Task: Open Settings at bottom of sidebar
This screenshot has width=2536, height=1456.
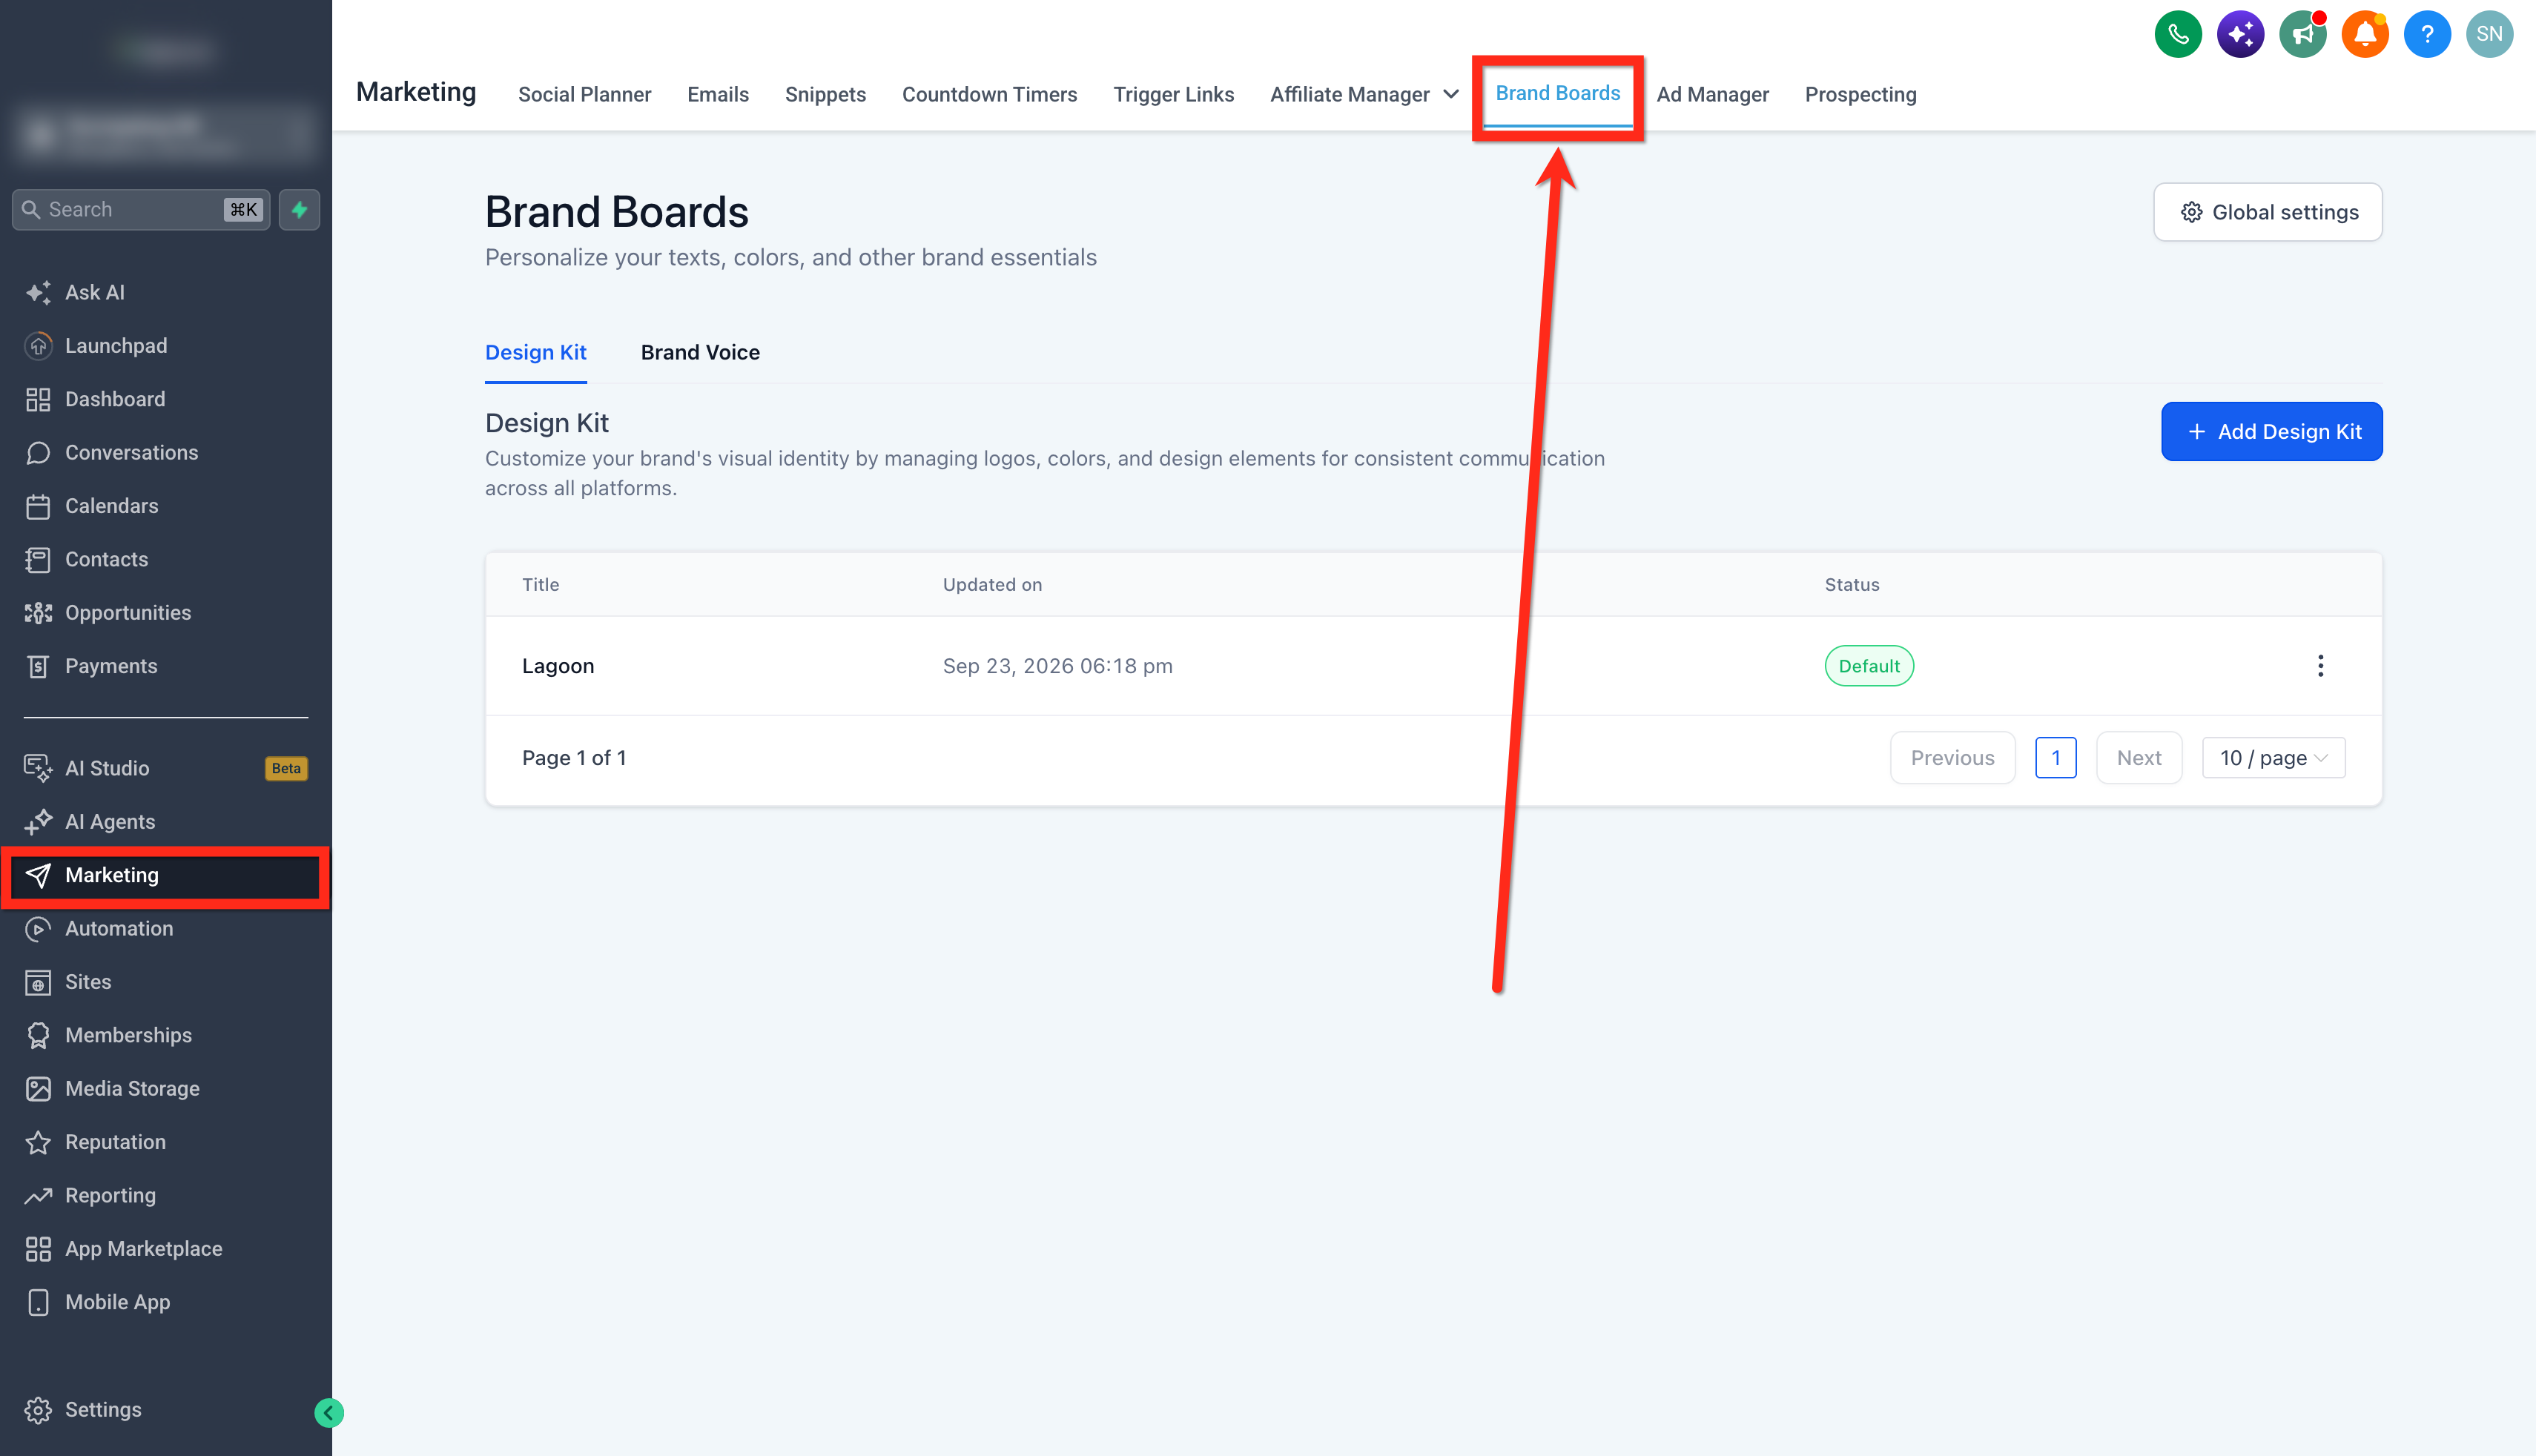Action: pos(103,1409)
